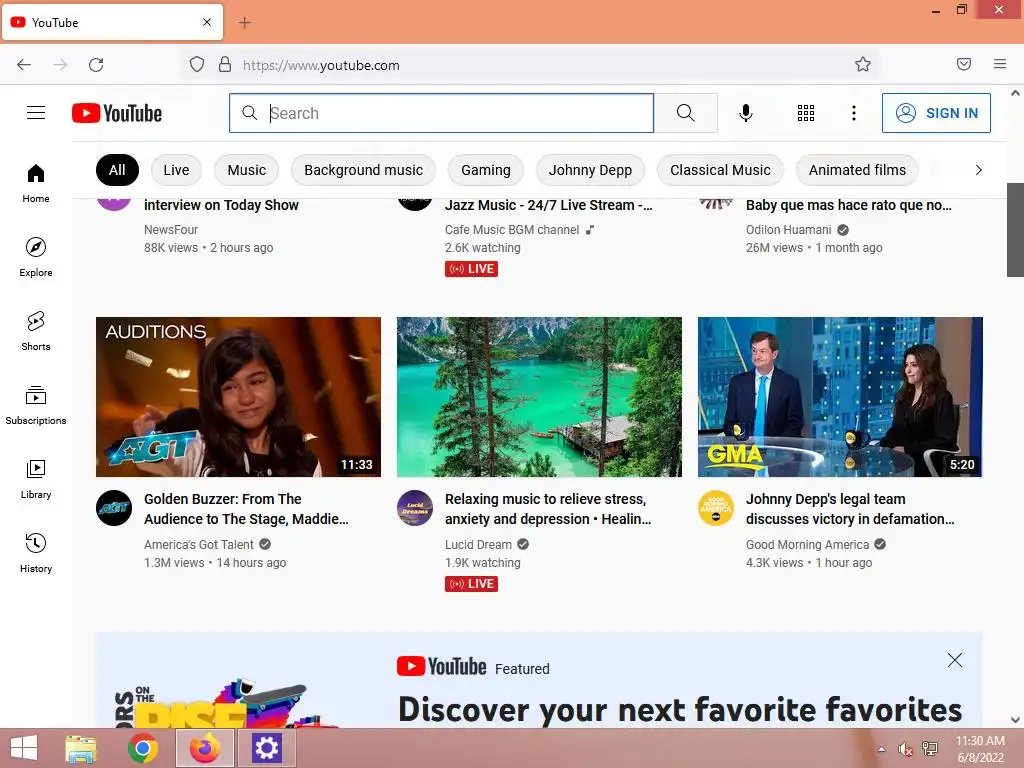Click the page vertical scrollbar thumb

pyautogui.click(x=1015, y=230)
